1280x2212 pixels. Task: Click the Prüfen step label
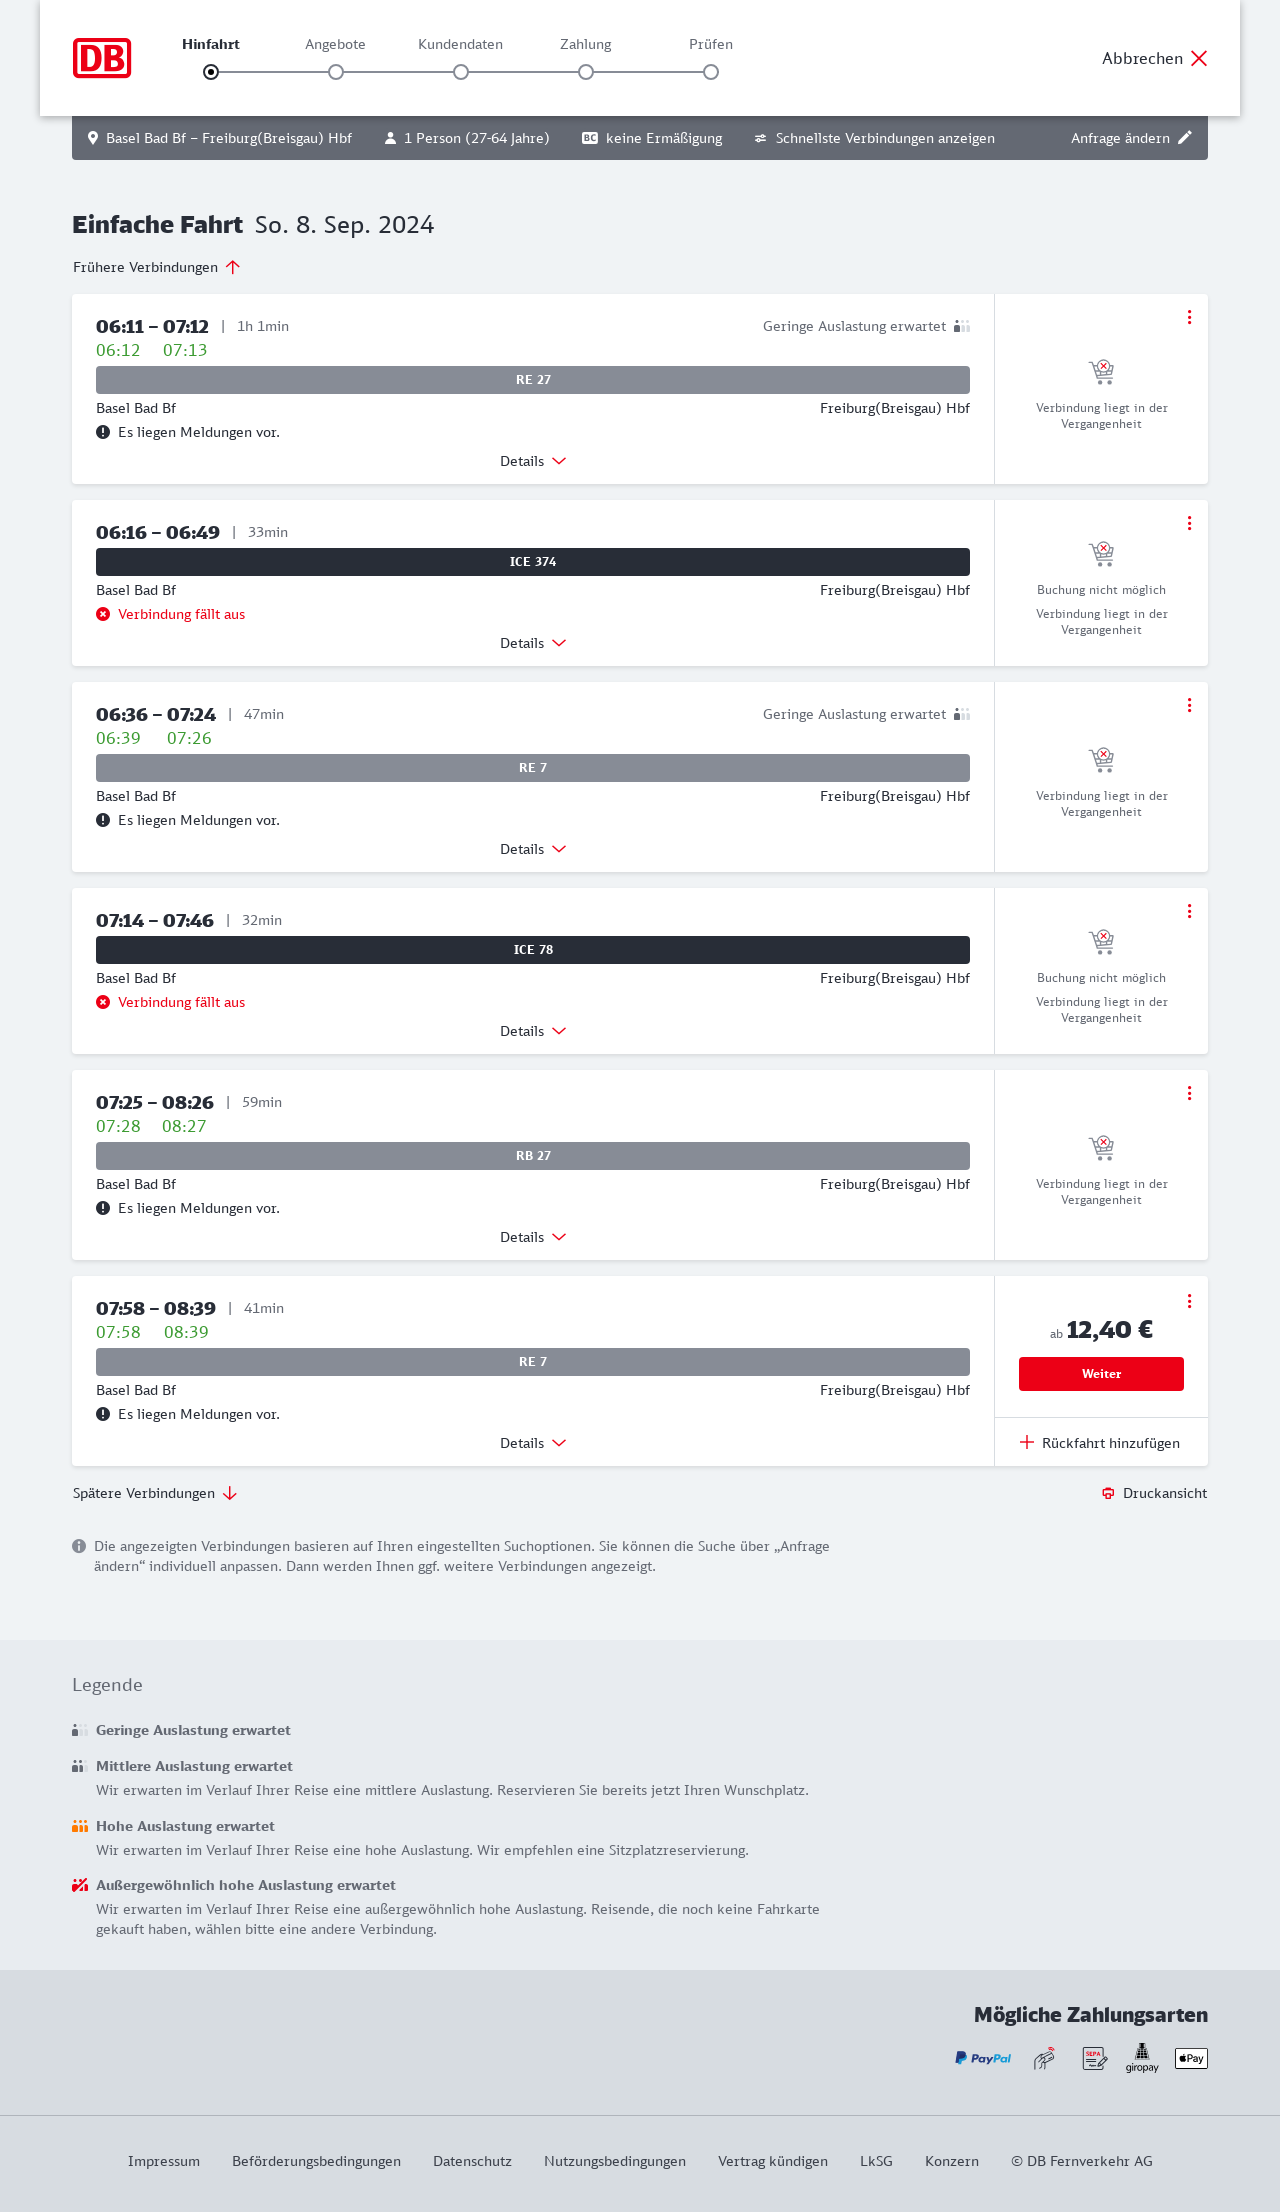(711, 44)
